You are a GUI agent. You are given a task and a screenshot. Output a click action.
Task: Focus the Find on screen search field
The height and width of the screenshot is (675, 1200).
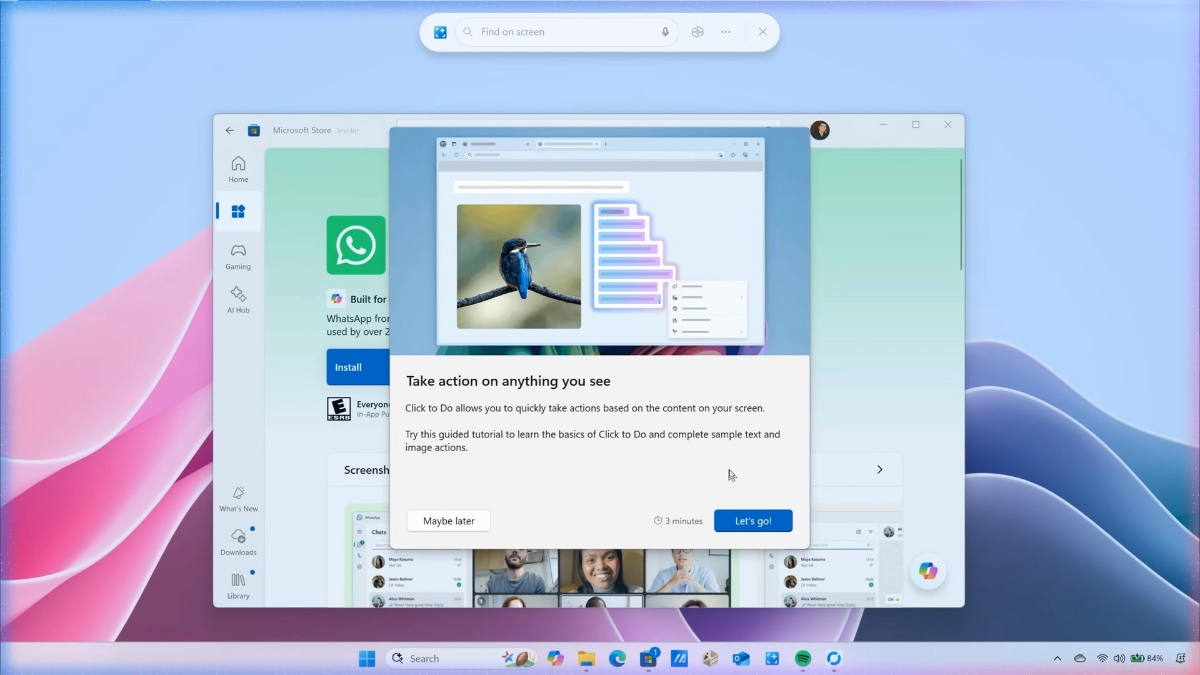click(x=566, y=32)
